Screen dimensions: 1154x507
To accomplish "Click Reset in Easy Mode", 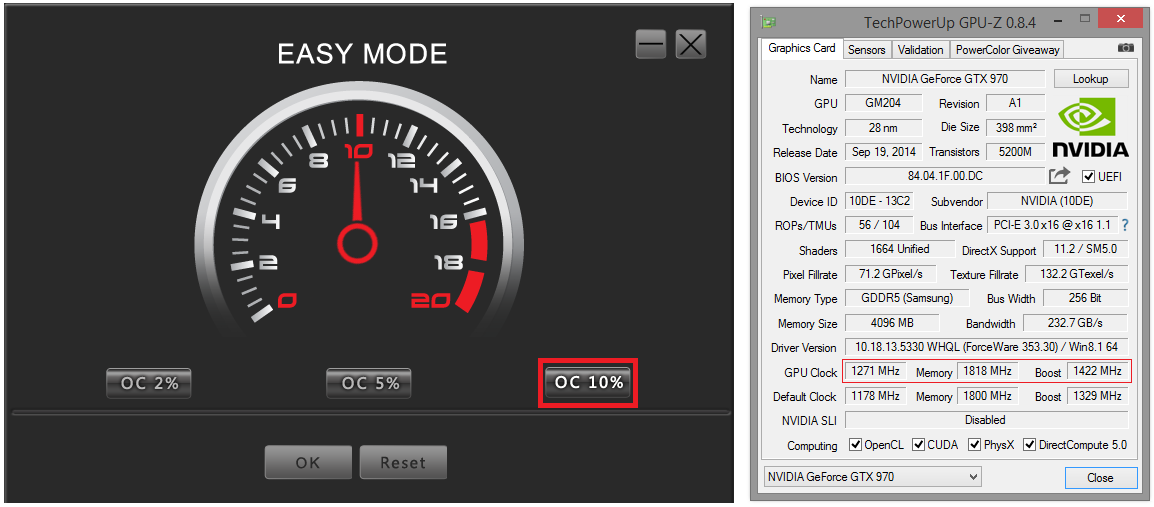I will click(x=403, y=462).
